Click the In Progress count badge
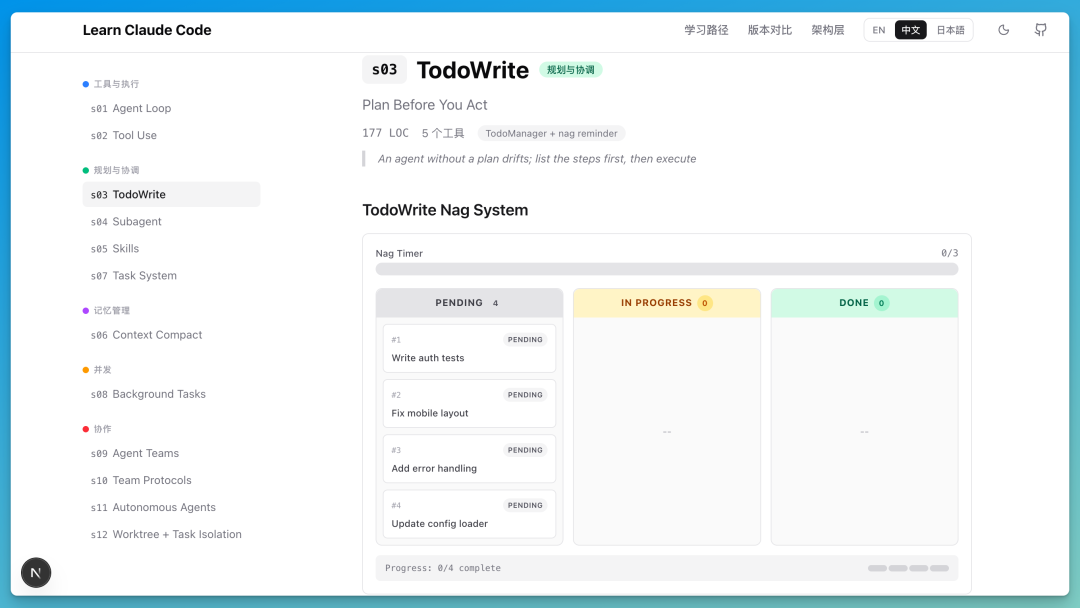The height and width of the screenshot is (608, 1080). [x=705, y=303]
